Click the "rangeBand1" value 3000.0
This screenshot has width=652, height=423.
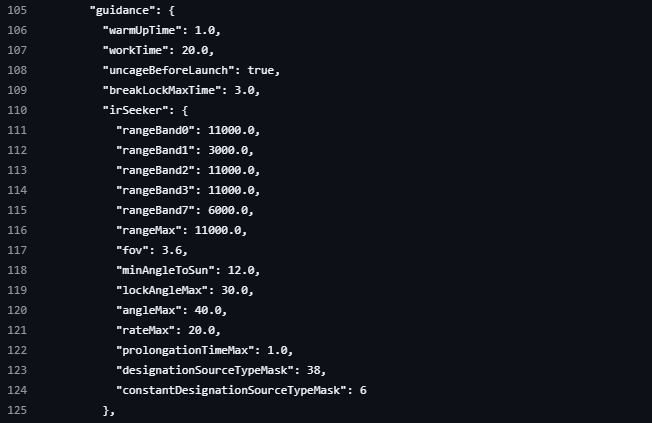coord(233,150)
